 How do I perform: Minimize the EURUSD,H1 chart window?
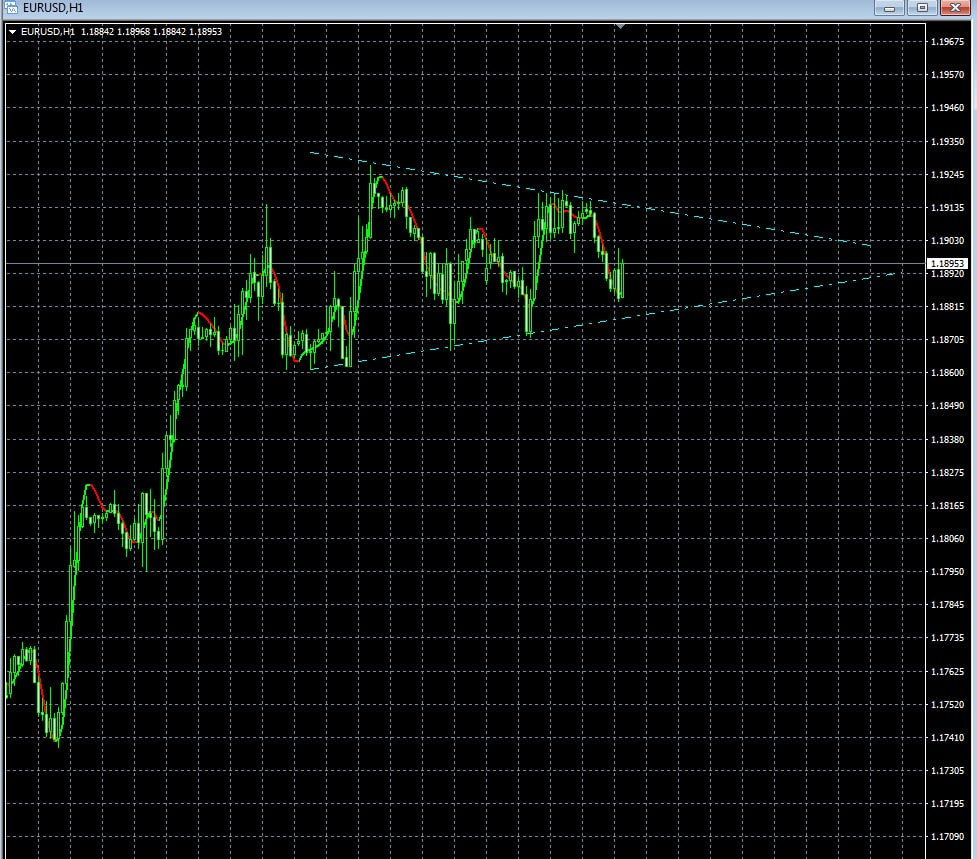889,7
